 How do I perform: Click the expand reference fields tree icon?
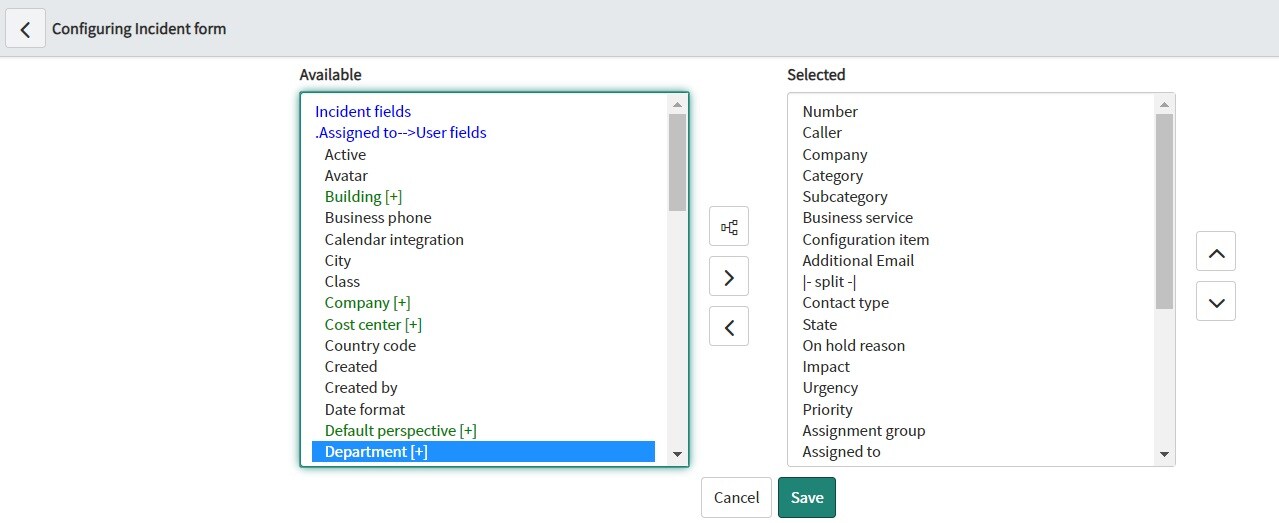729,227
